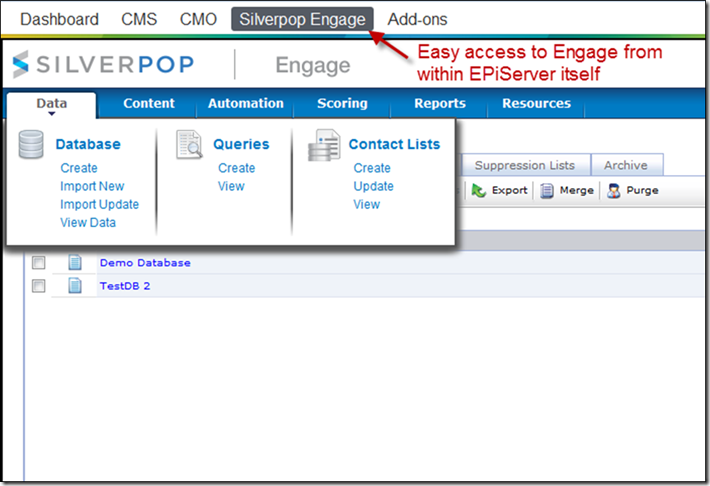
Task: Switch to the Reports tab
Action: (440, 103)
